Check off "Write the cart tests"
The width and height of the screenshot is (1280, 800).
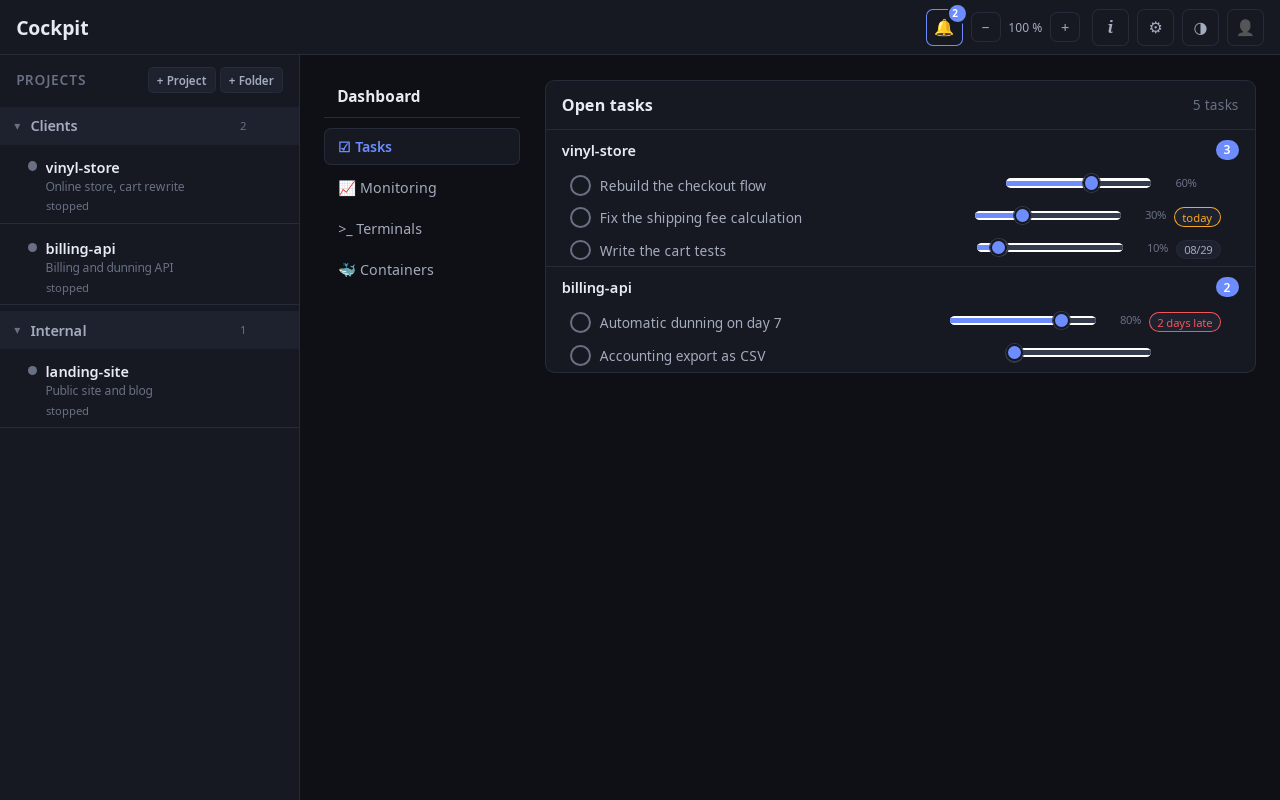580,250
